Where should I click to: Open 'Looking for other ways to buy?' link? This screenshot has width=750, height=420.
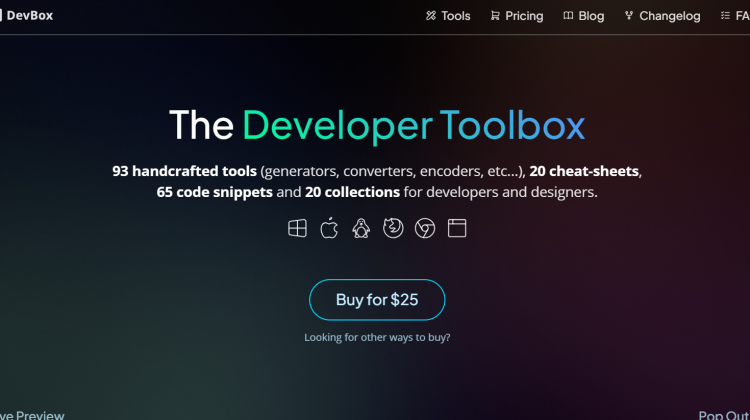click(x=377, y=337)
